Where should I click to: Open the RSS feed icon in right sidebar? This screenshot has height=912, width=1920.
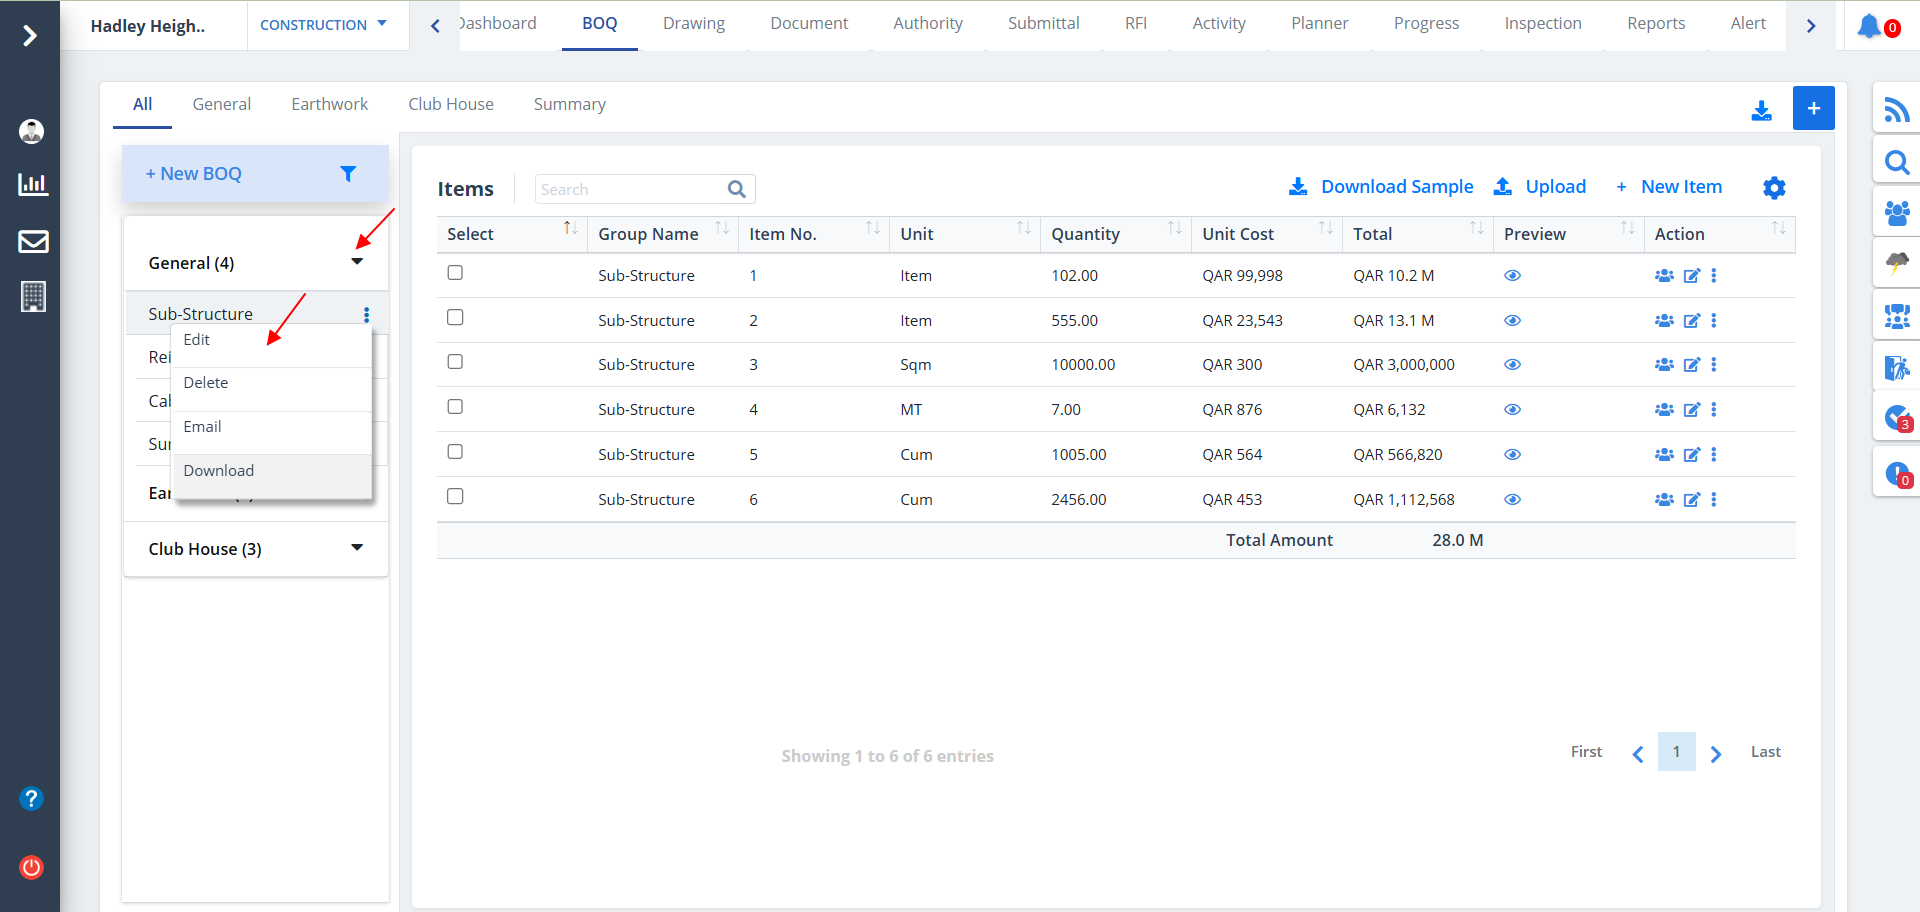(x=1896, y=109)
